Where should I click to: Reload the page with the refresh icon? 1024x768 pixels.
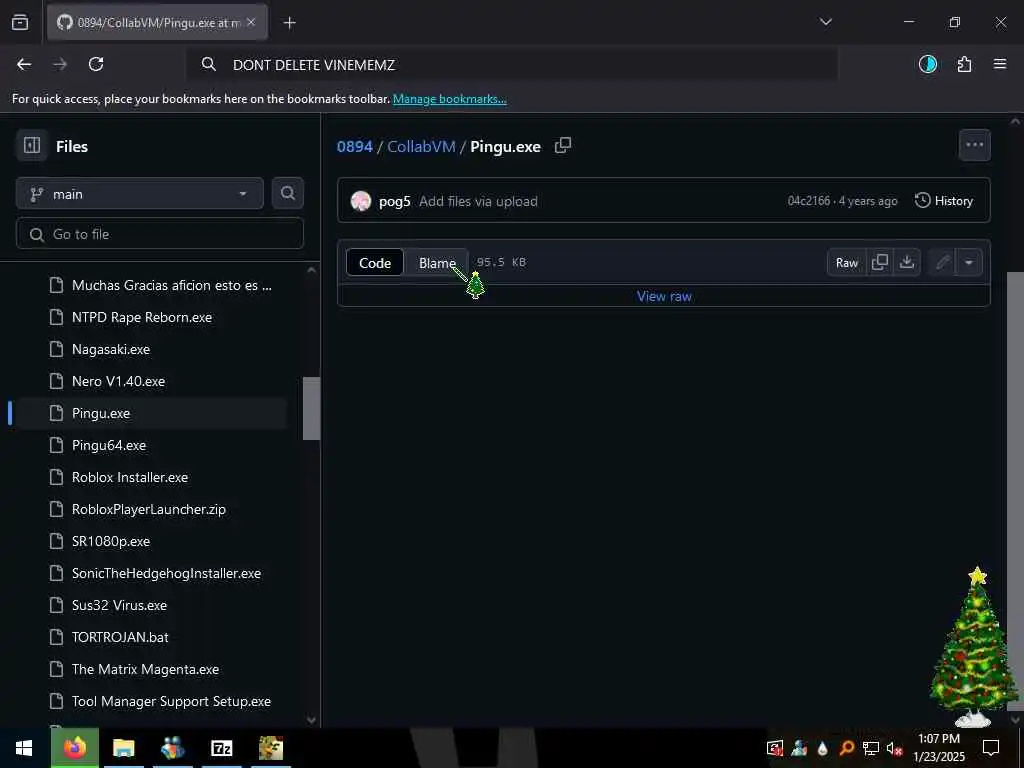96,64
